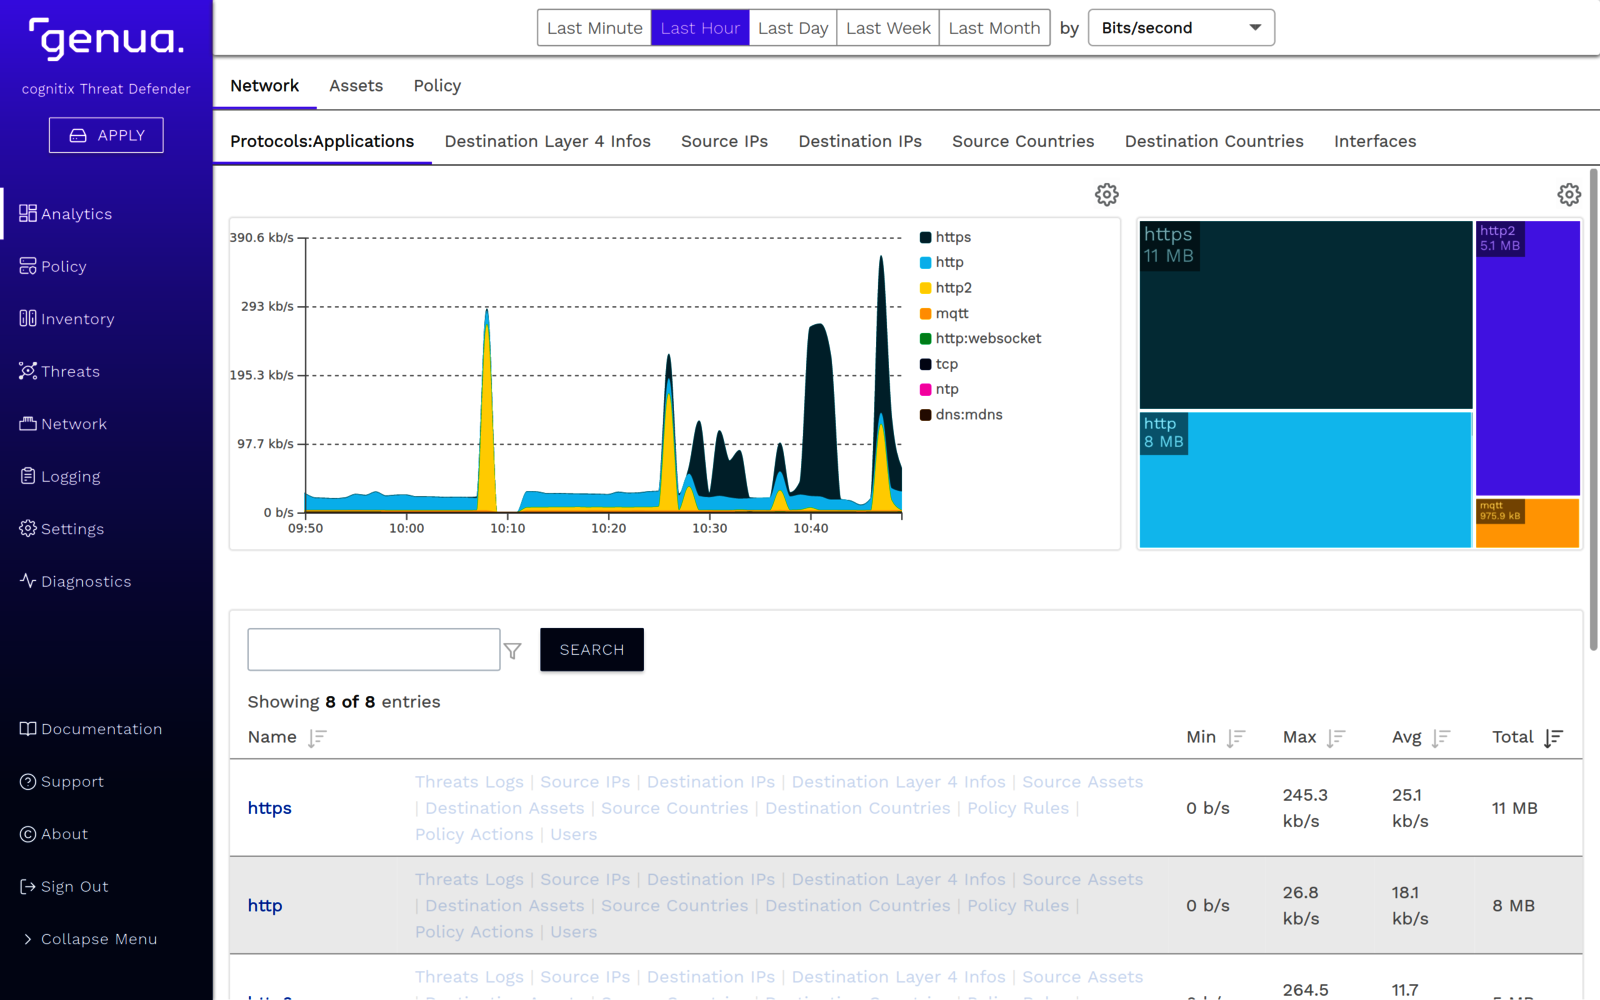Screen dimensions: 1600x1000
Task: Select the http2 block in treemap
Action: click(1528, 358)
